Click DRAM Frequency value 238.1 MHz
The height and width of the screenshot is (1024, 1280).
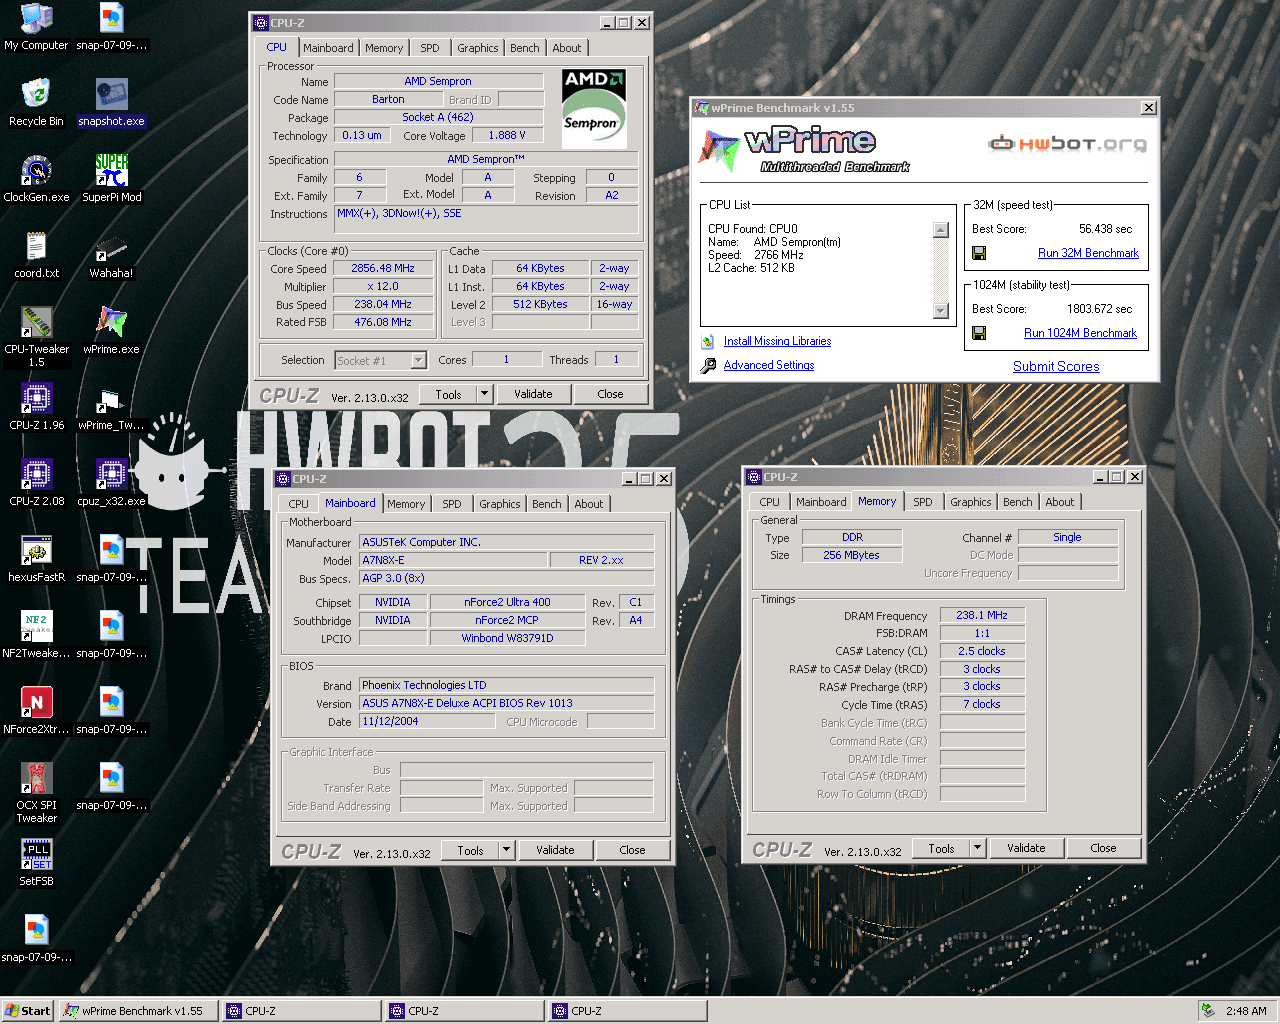[x=982, y=615]
